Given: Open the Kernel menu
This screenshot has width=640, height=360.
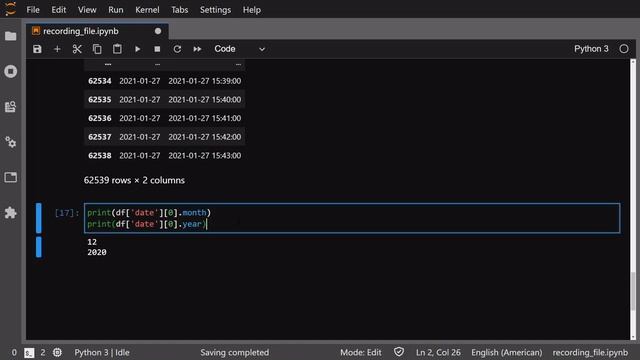Looking at the screenshot, I should coord(147,10).
